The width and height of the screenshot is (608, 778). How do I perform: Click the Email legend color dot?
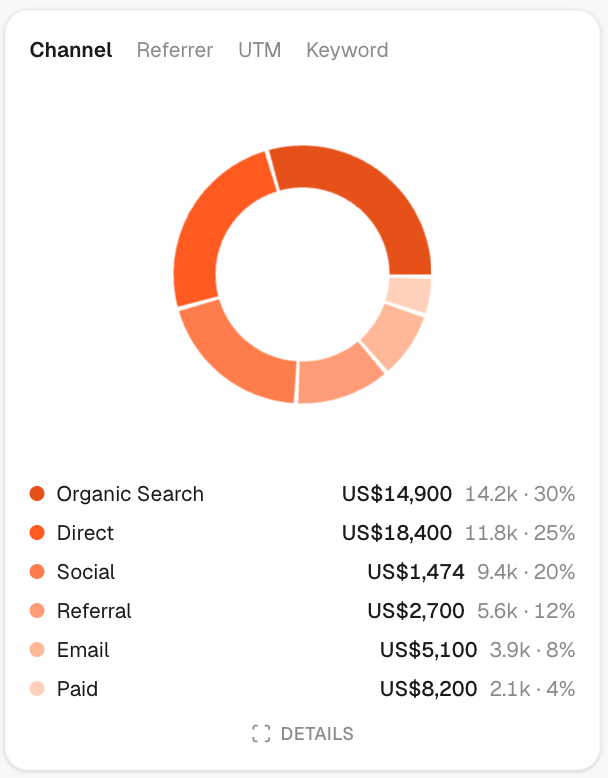[x=37, y=649]
